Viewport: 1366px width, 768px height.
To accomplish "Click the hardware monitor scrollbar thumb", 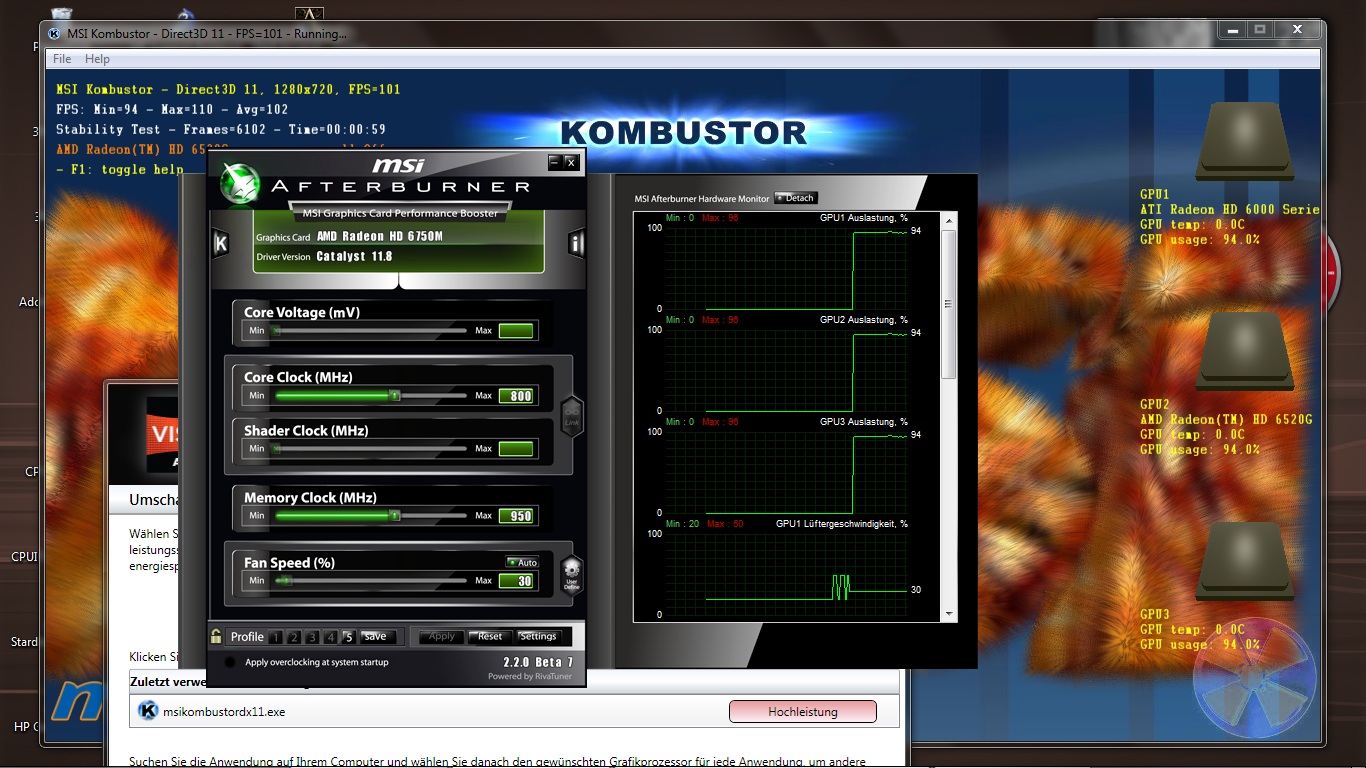I will 949,304.
